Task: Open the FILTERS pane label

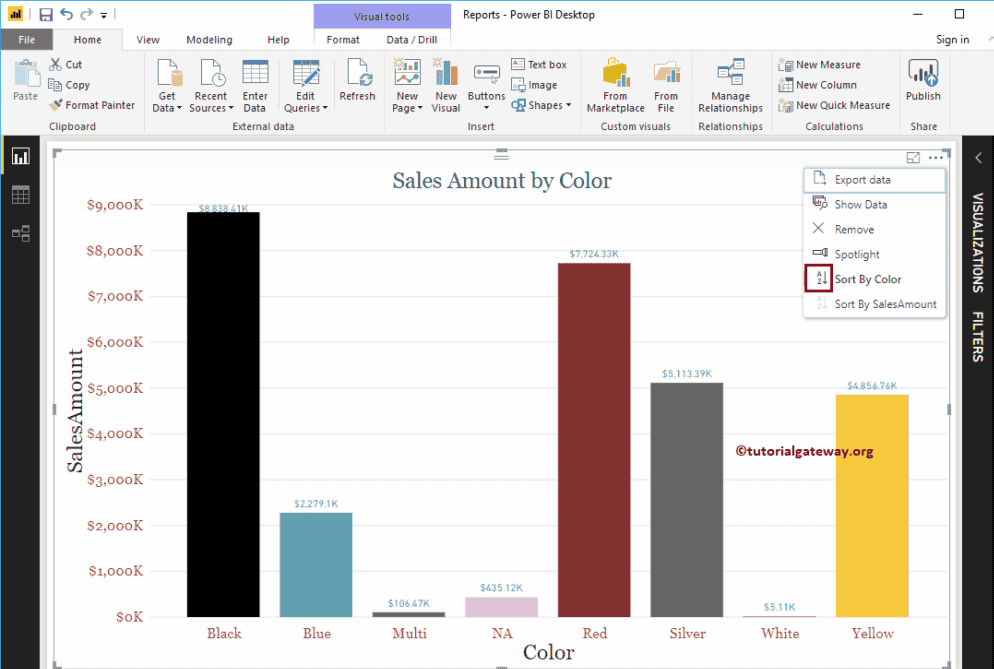Action: point(978,337)
